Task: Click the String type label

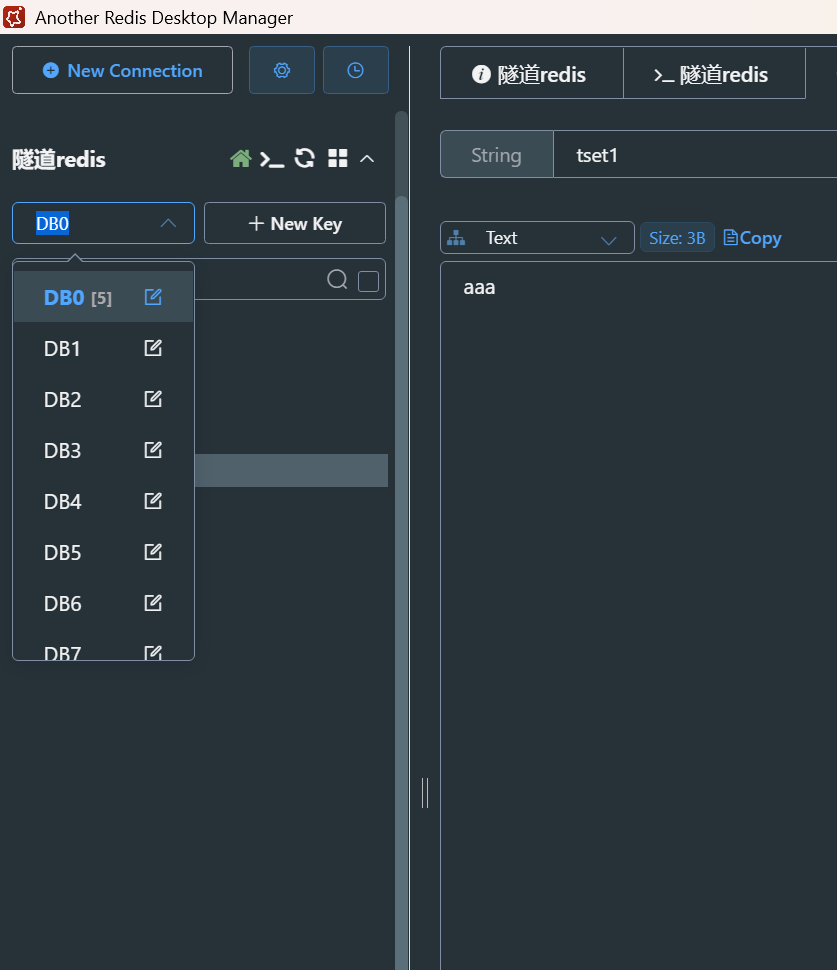Action: tap(496, 155)
